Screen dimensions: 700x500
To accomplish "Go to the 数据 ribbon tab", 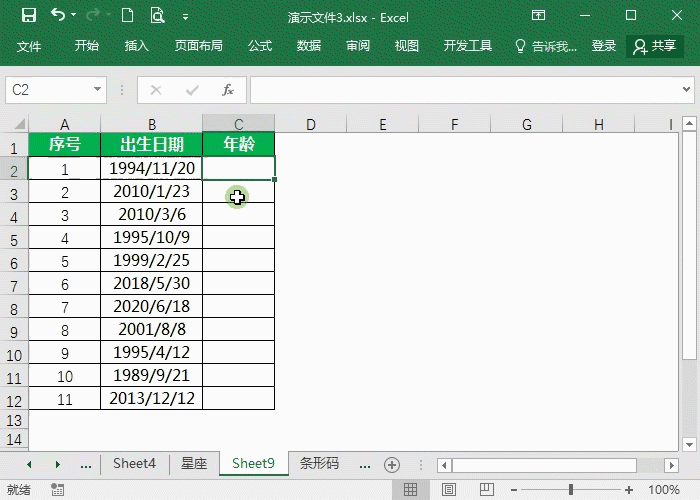I will click(308, 46).
